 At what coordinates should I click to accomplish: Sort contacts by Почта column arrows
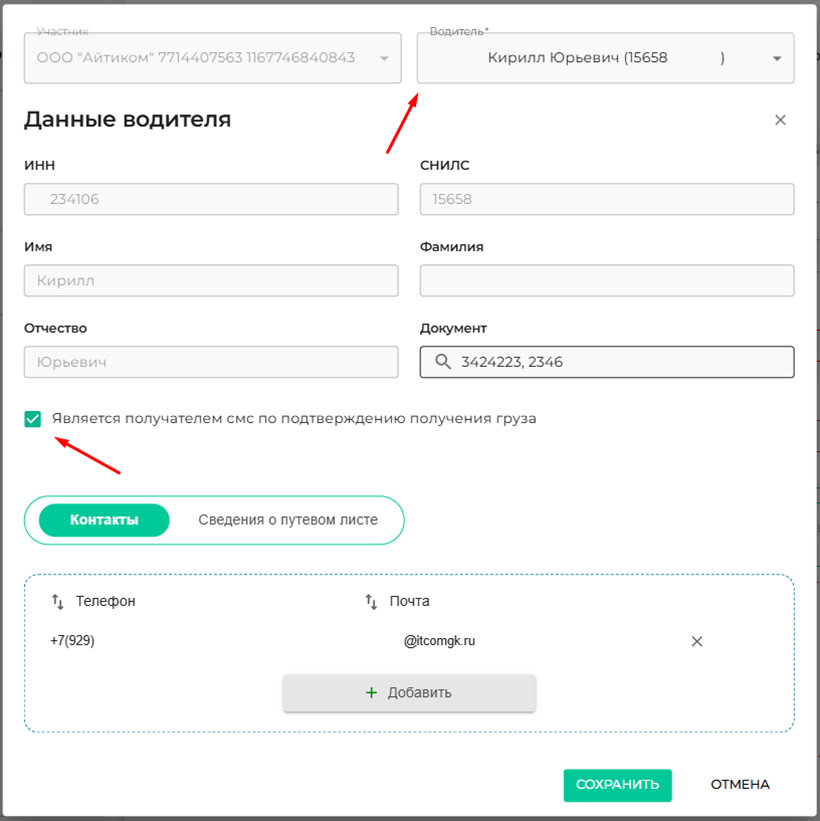(371, 601)
